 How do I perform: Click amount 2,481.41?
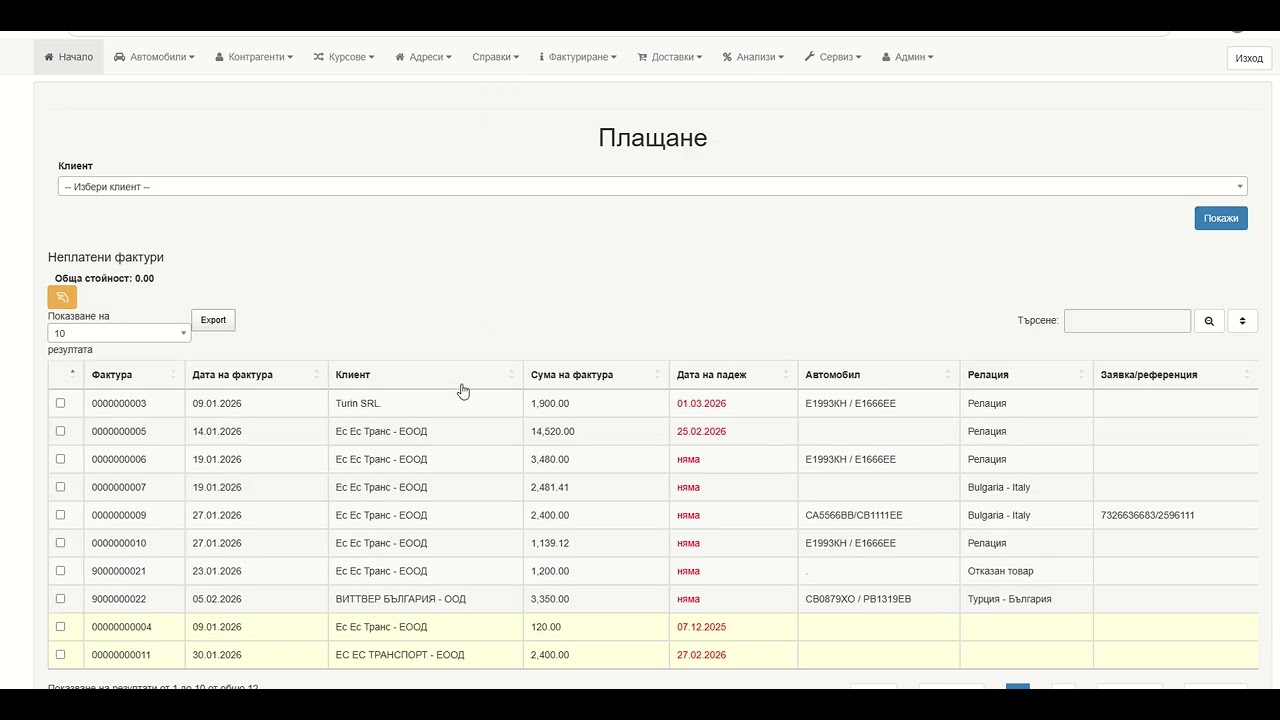(x=550, y=487)
